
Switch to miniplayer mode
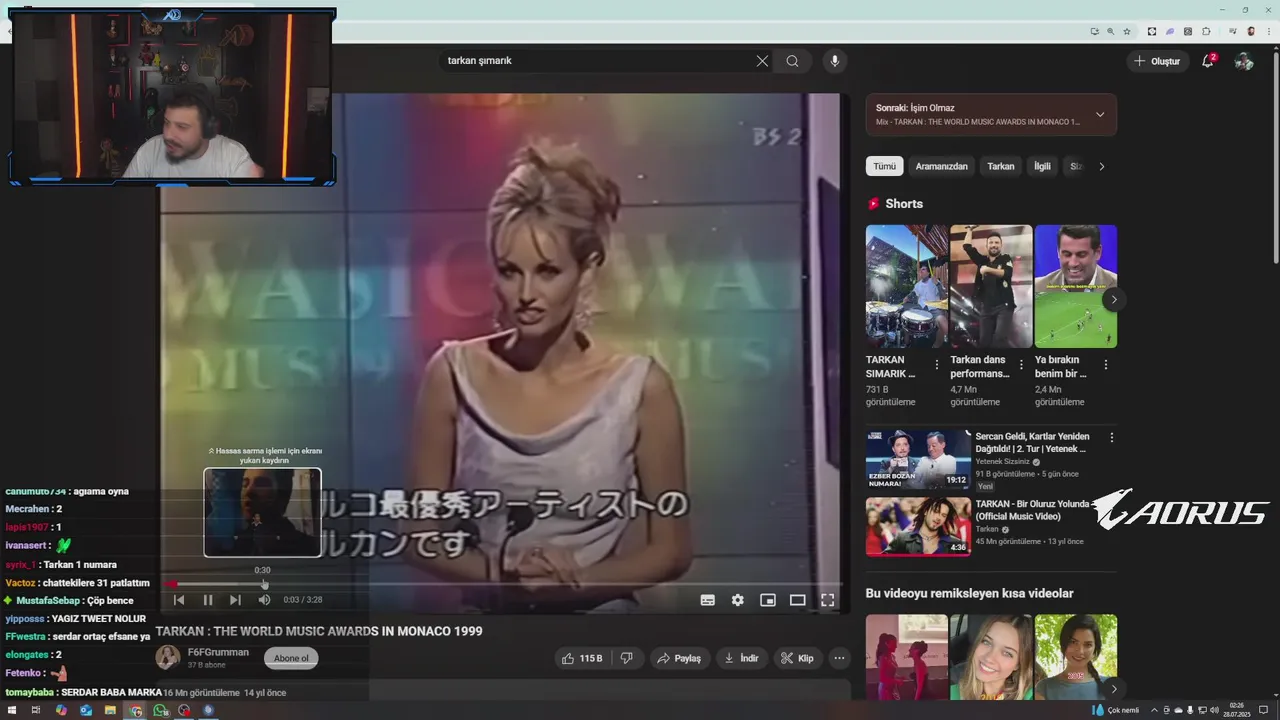[768, 600]
